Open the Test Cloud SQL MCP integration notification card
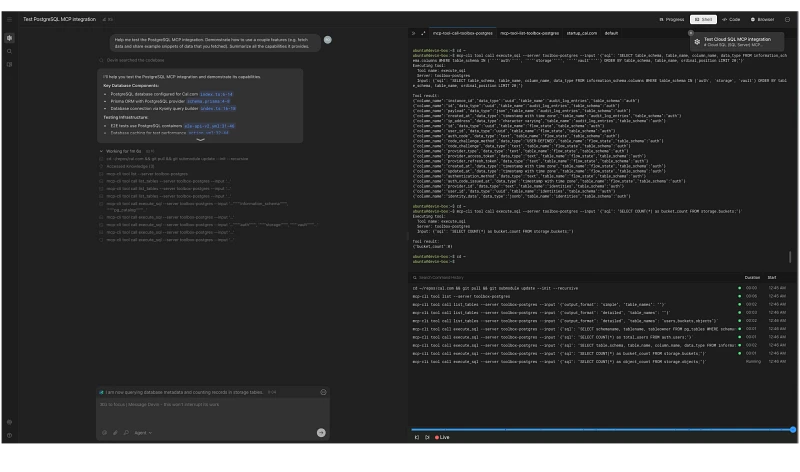 (738, 42)
